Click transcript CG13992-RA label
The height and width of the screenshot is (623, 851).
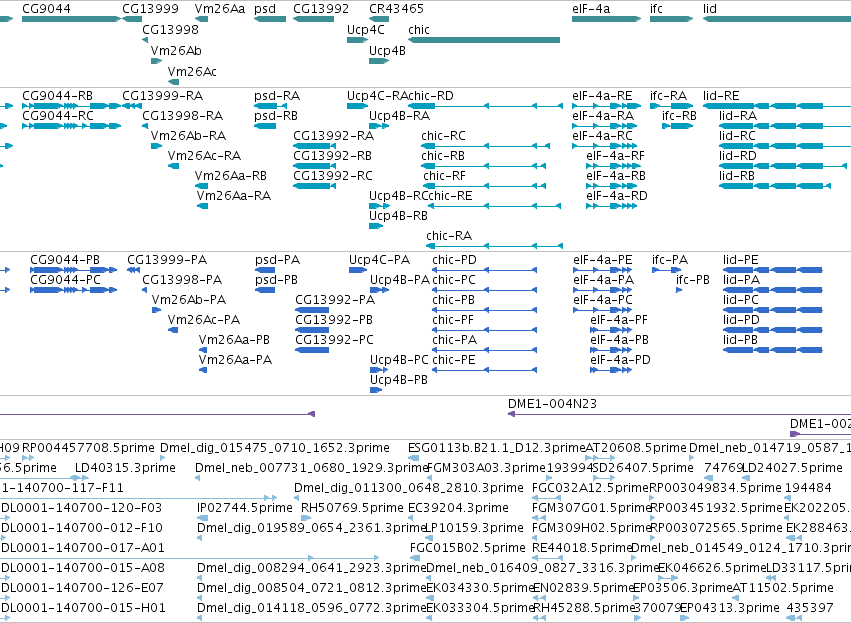(x=333, y=136)
